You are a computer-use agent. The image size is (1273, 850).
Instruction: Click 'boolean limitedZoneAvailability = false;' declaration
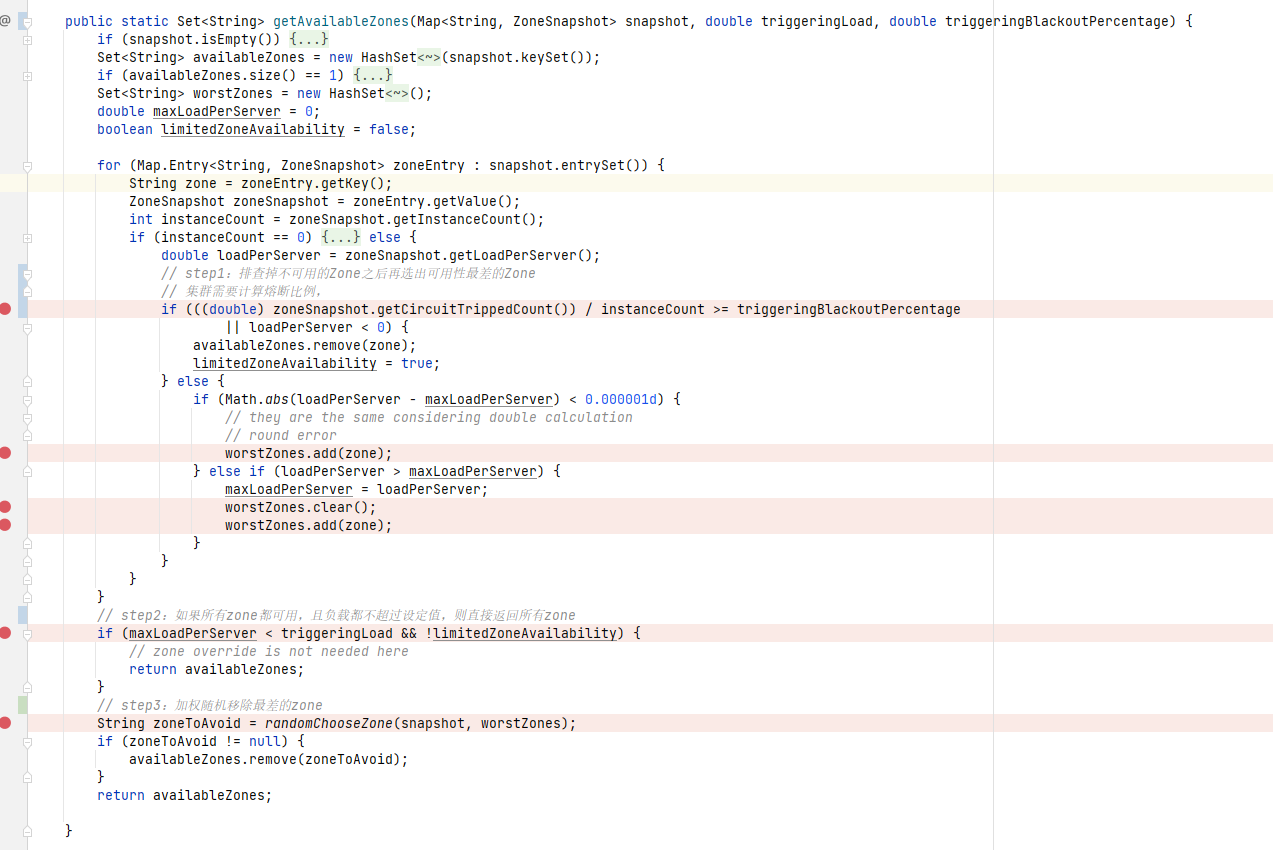(256, 129)
